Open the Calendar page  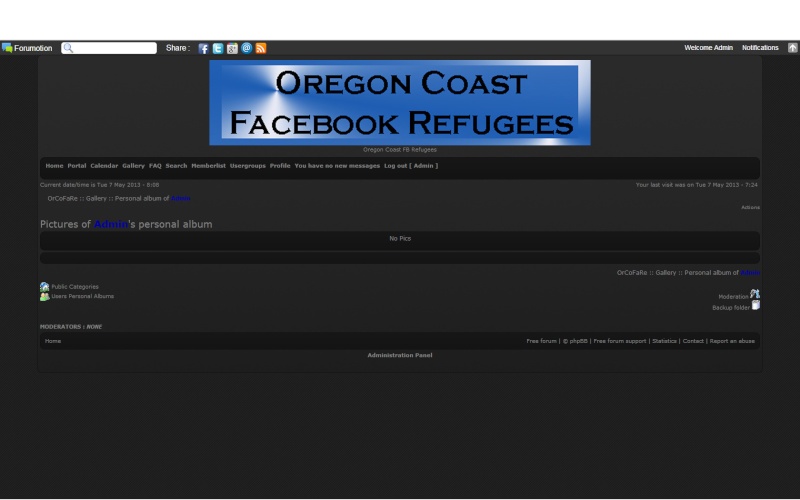[104, 166]
